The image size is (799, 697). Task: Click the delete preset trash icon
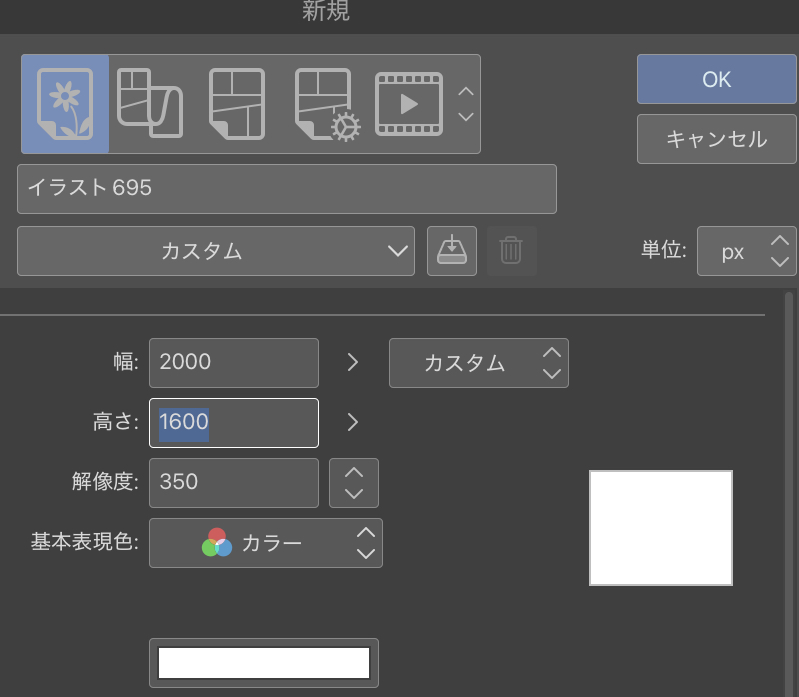pyautogui.click(x=511, y=251)
